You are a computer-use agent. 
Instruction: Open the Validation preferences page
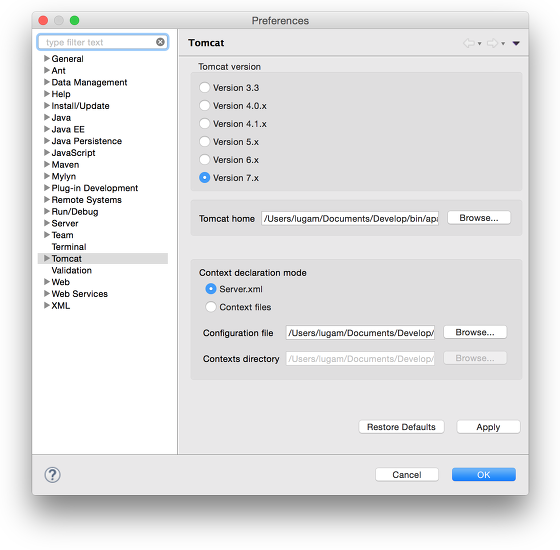pyautogui.click(x=71, y=270)
